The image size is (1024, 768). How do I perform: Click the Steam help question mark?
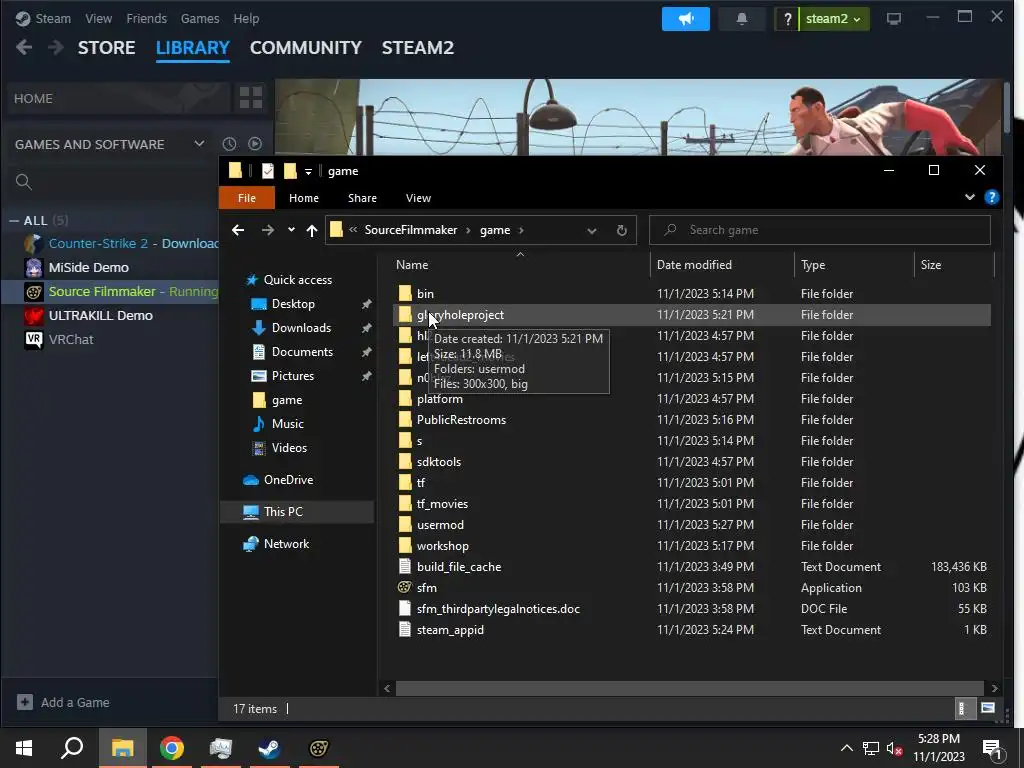(x=788, y=19)
